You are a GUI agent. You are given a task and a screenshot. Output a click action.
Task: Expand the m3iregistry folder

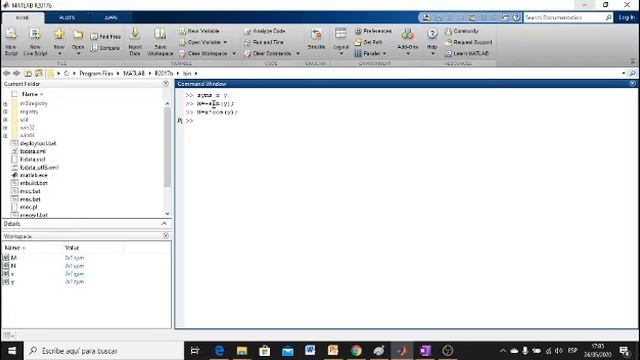point(5,104)
